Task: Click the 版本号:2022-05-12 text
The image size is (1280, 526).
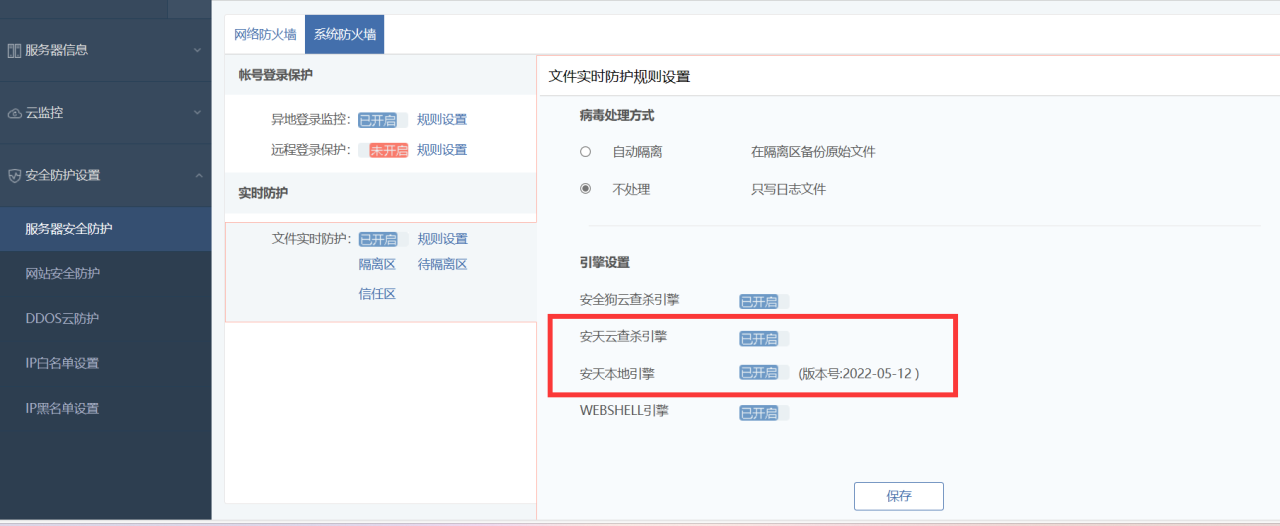Action: (x=858, y=373)
